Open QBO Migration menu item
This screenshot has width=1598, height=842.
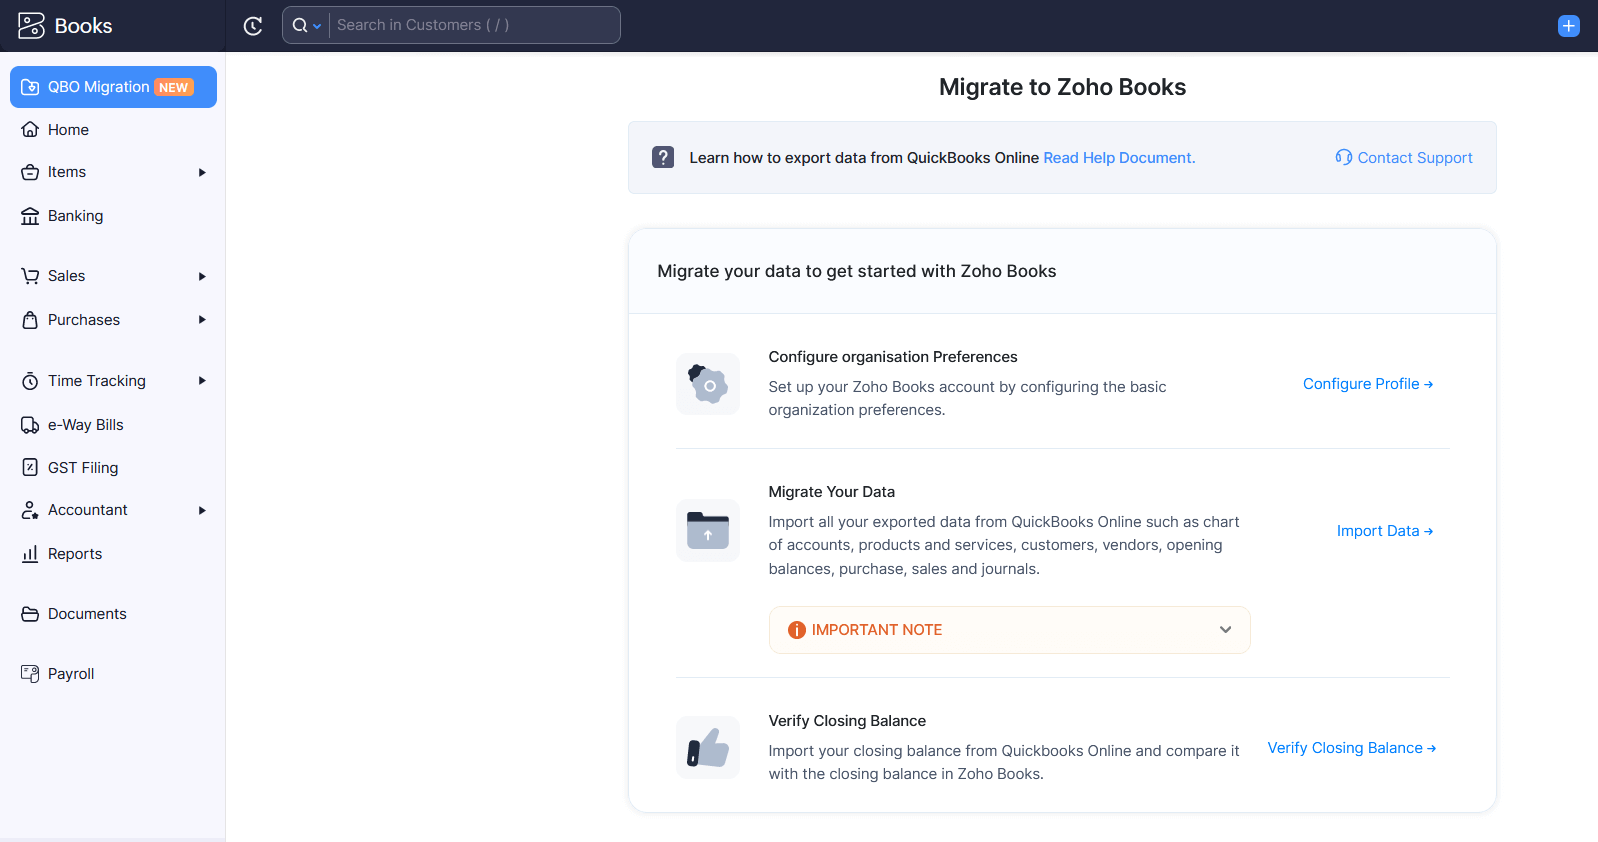click(113, 87)
